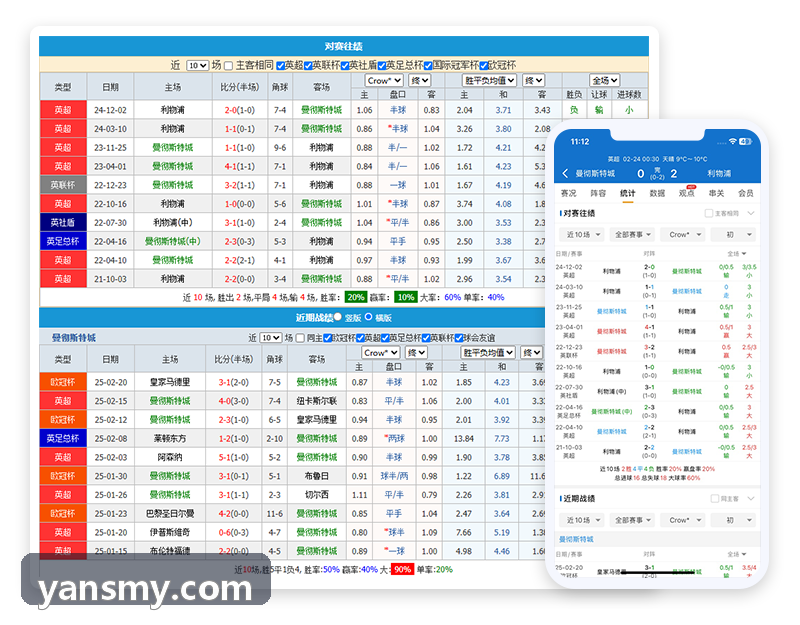
Task: Click 欧冠杯 type cell on 25-02-20 row
Action: pos(63,382)
